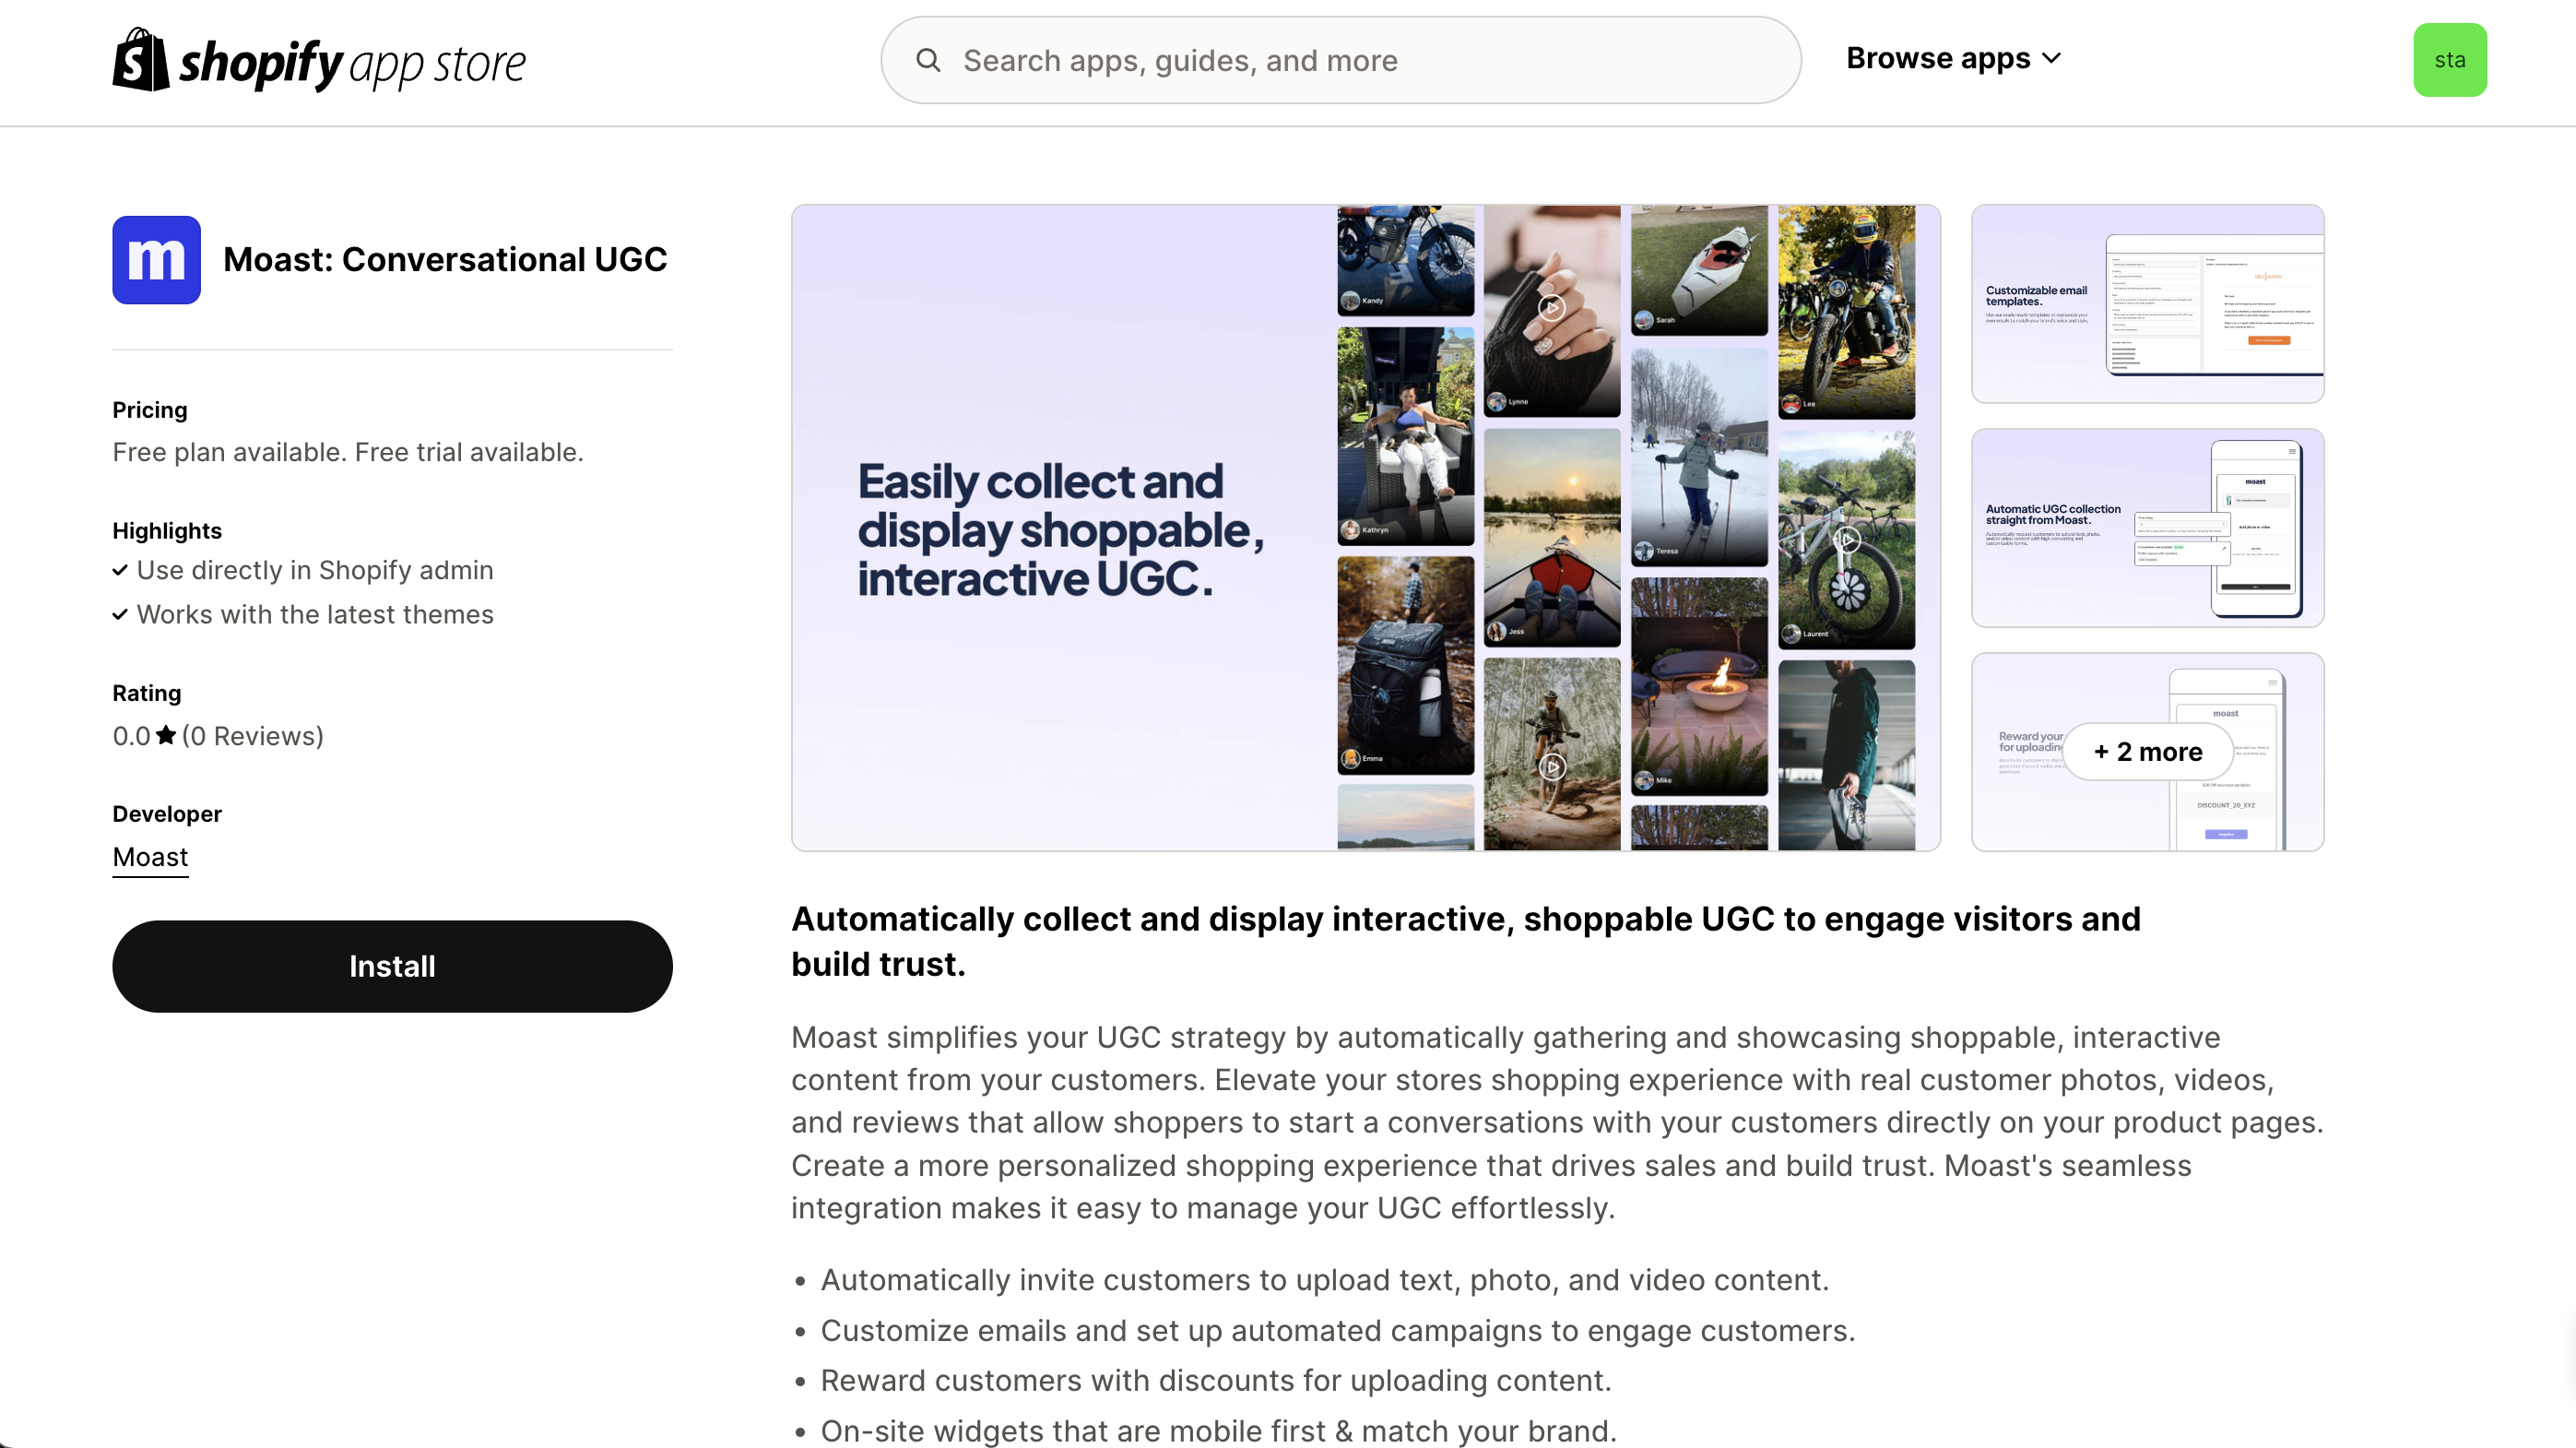
Task: Click bullet 'Automatically invite customers to upload'
Action: click(x=1325, y=1280)
